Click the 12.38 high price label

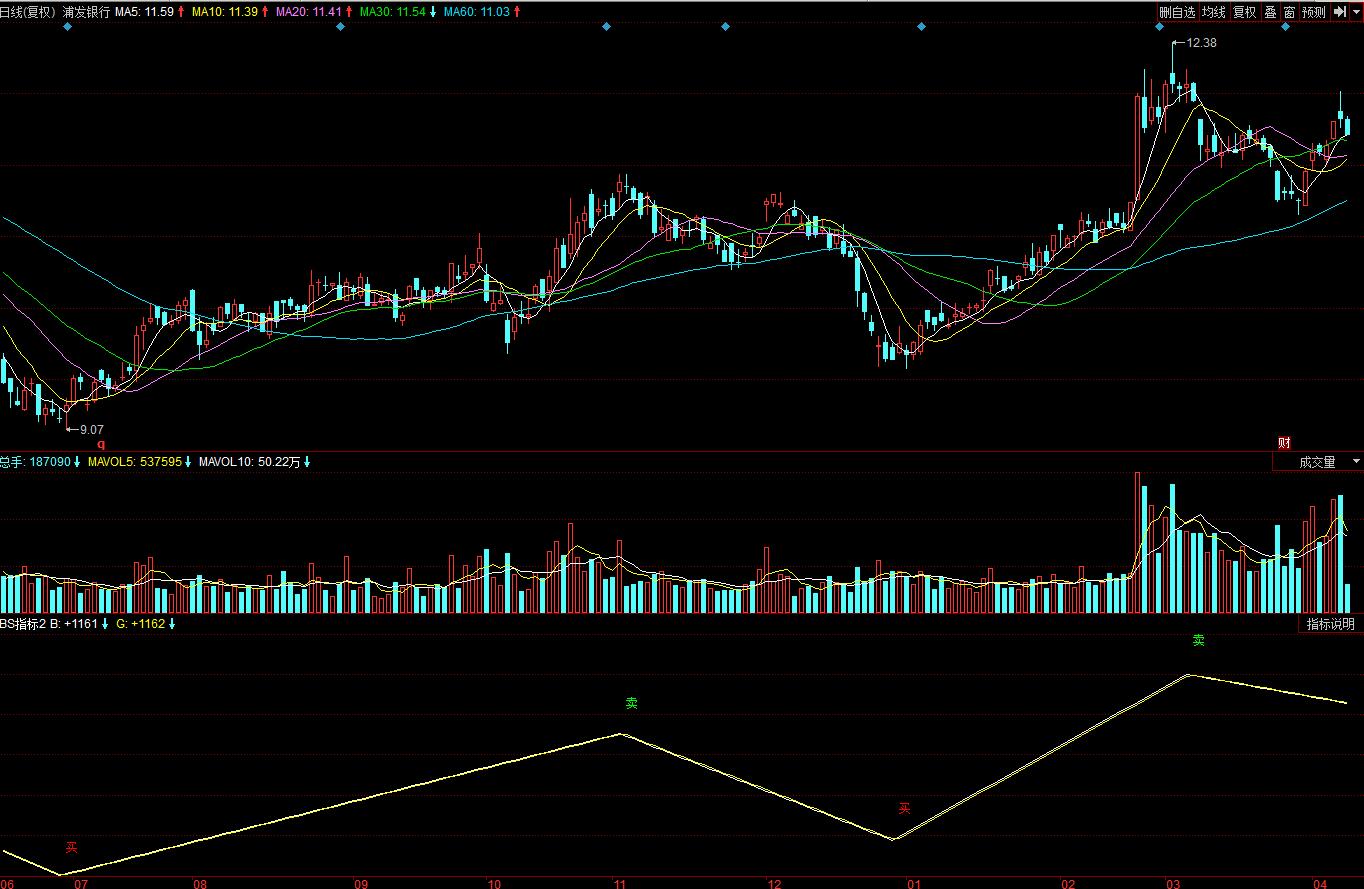(1201, 43)
